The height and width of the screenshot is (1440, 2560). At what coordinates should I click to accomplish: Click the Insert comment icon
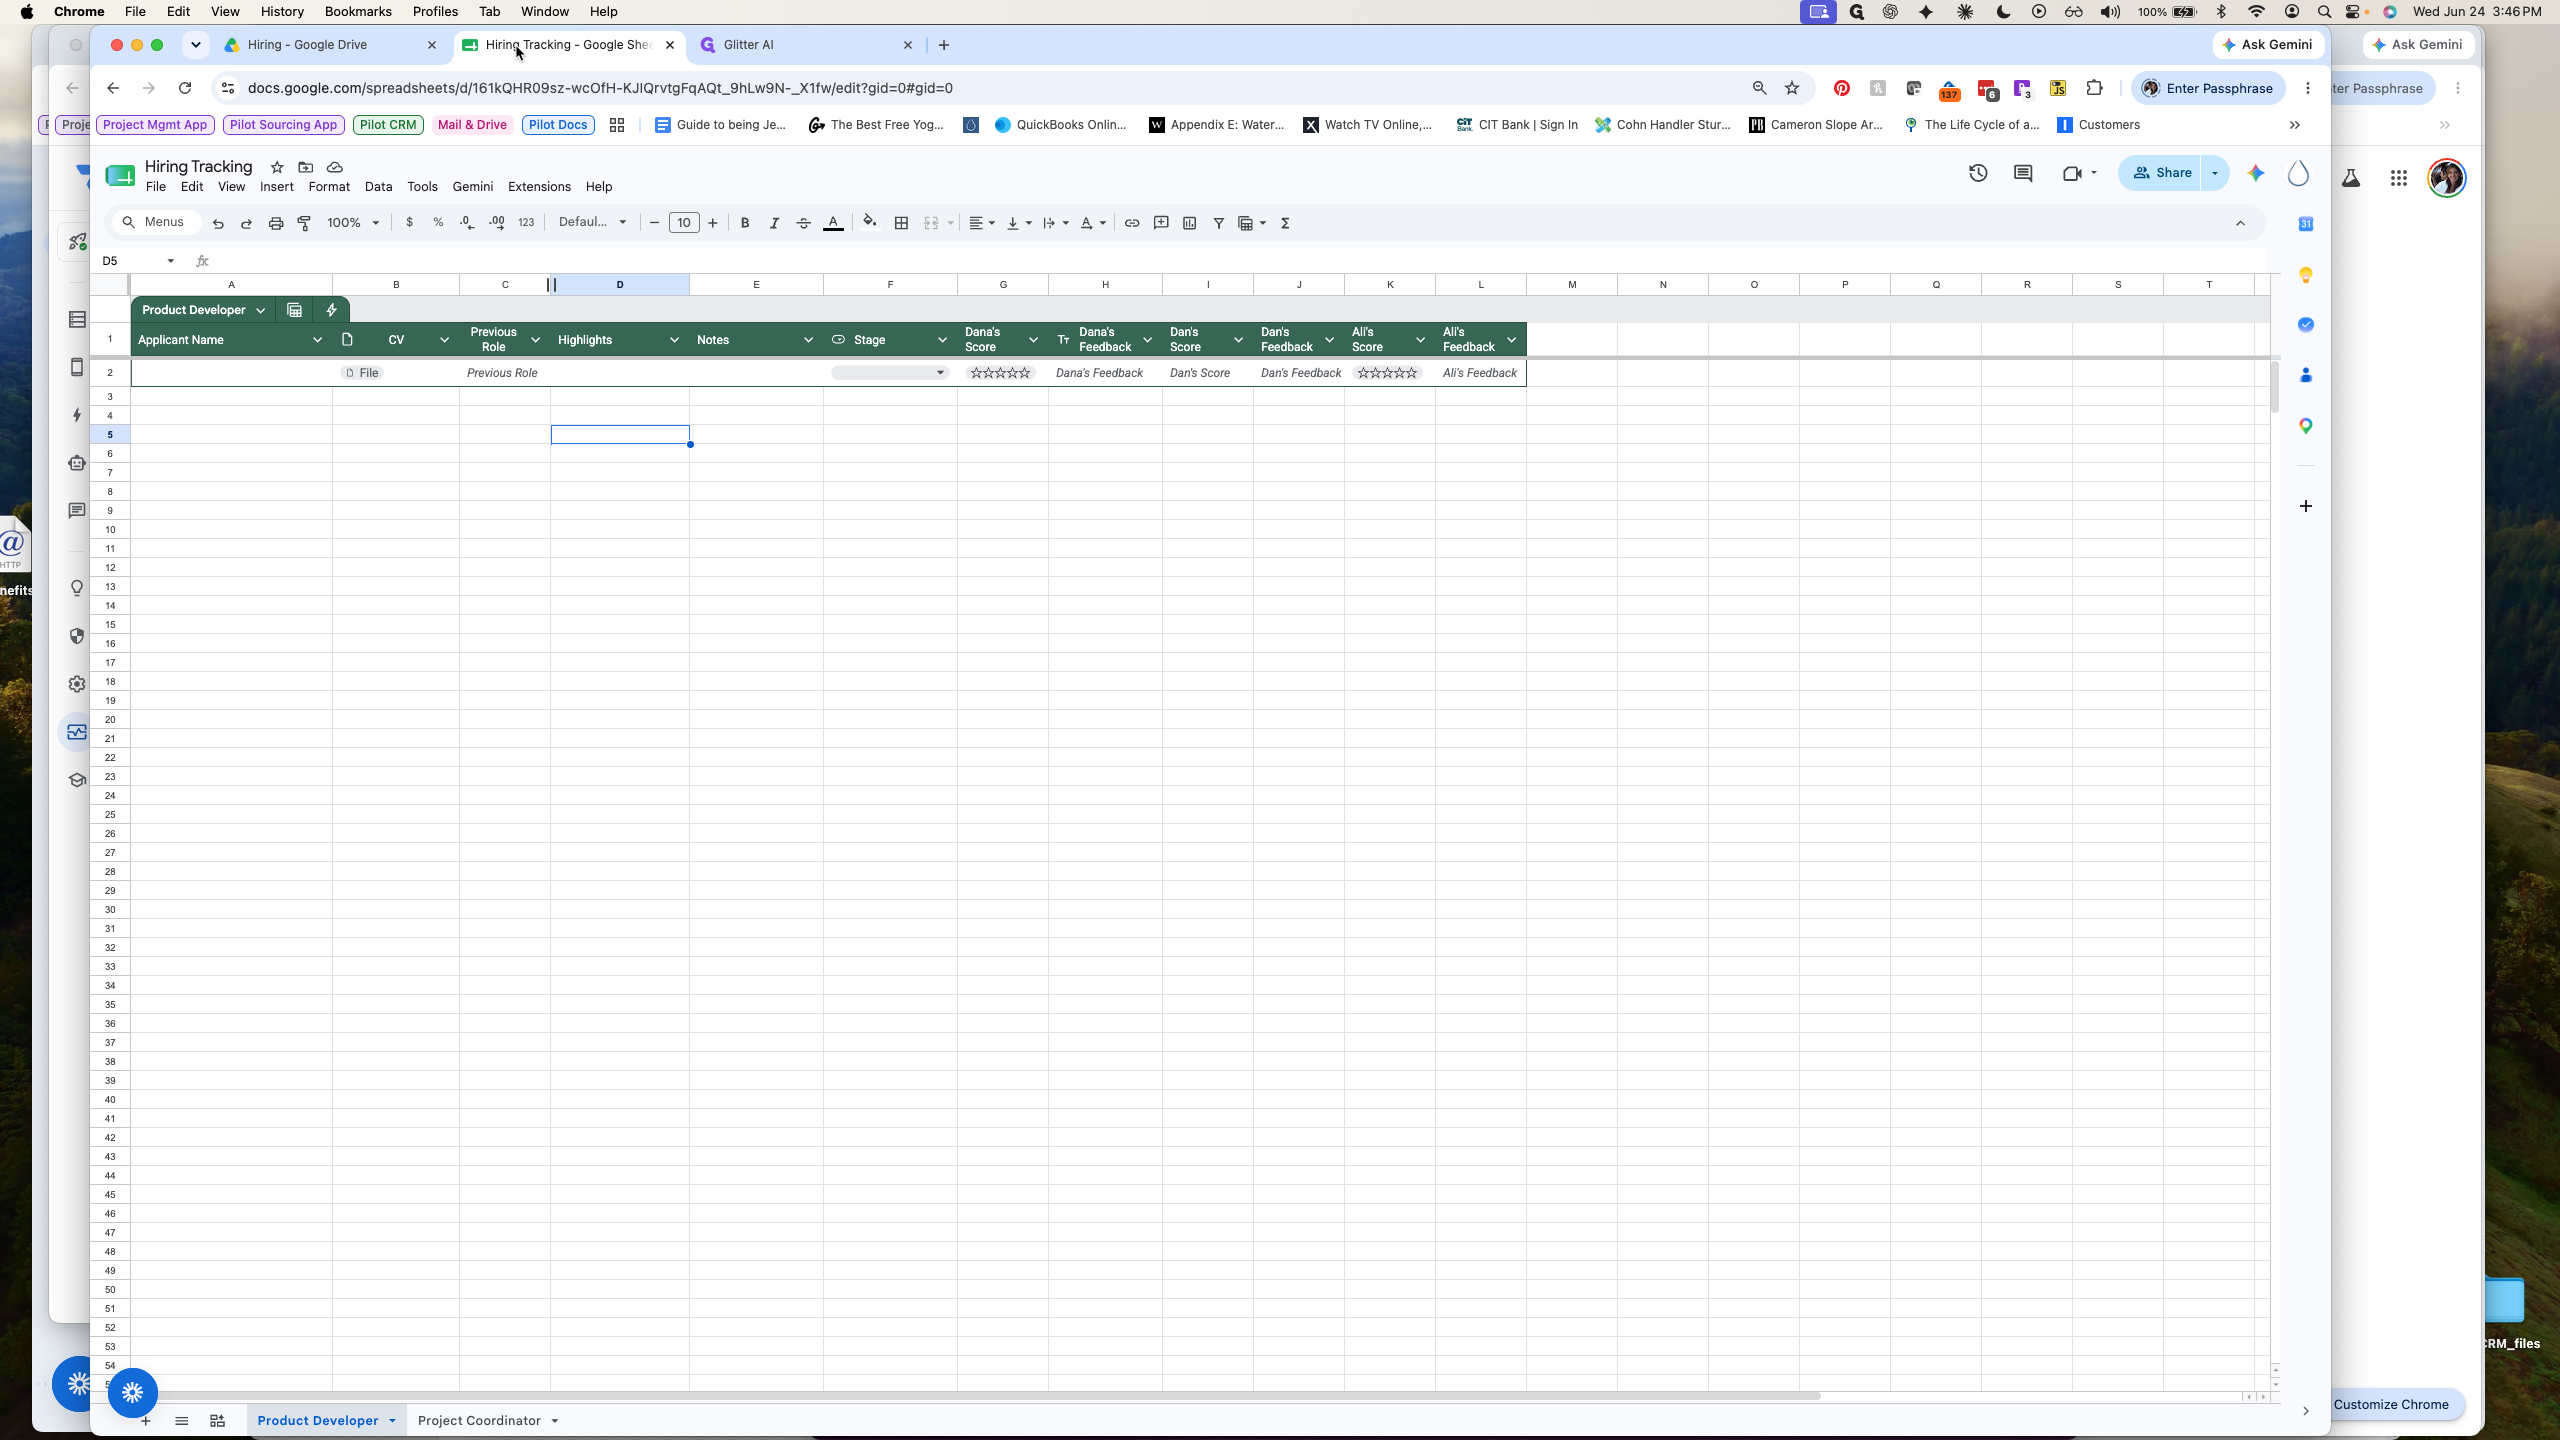(x=1161, y=223)
